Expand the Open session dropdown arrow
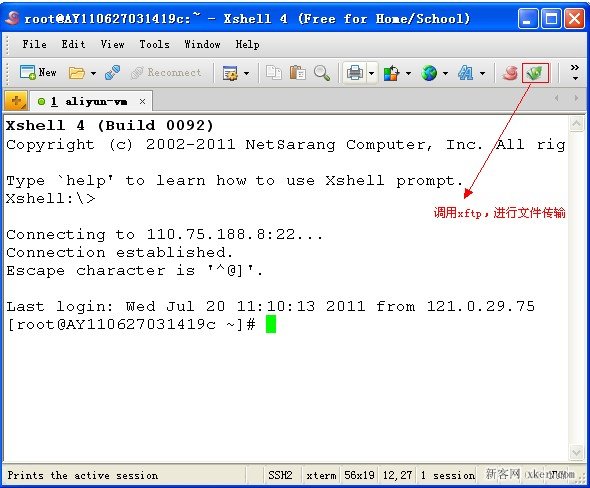 pos(93,73)
